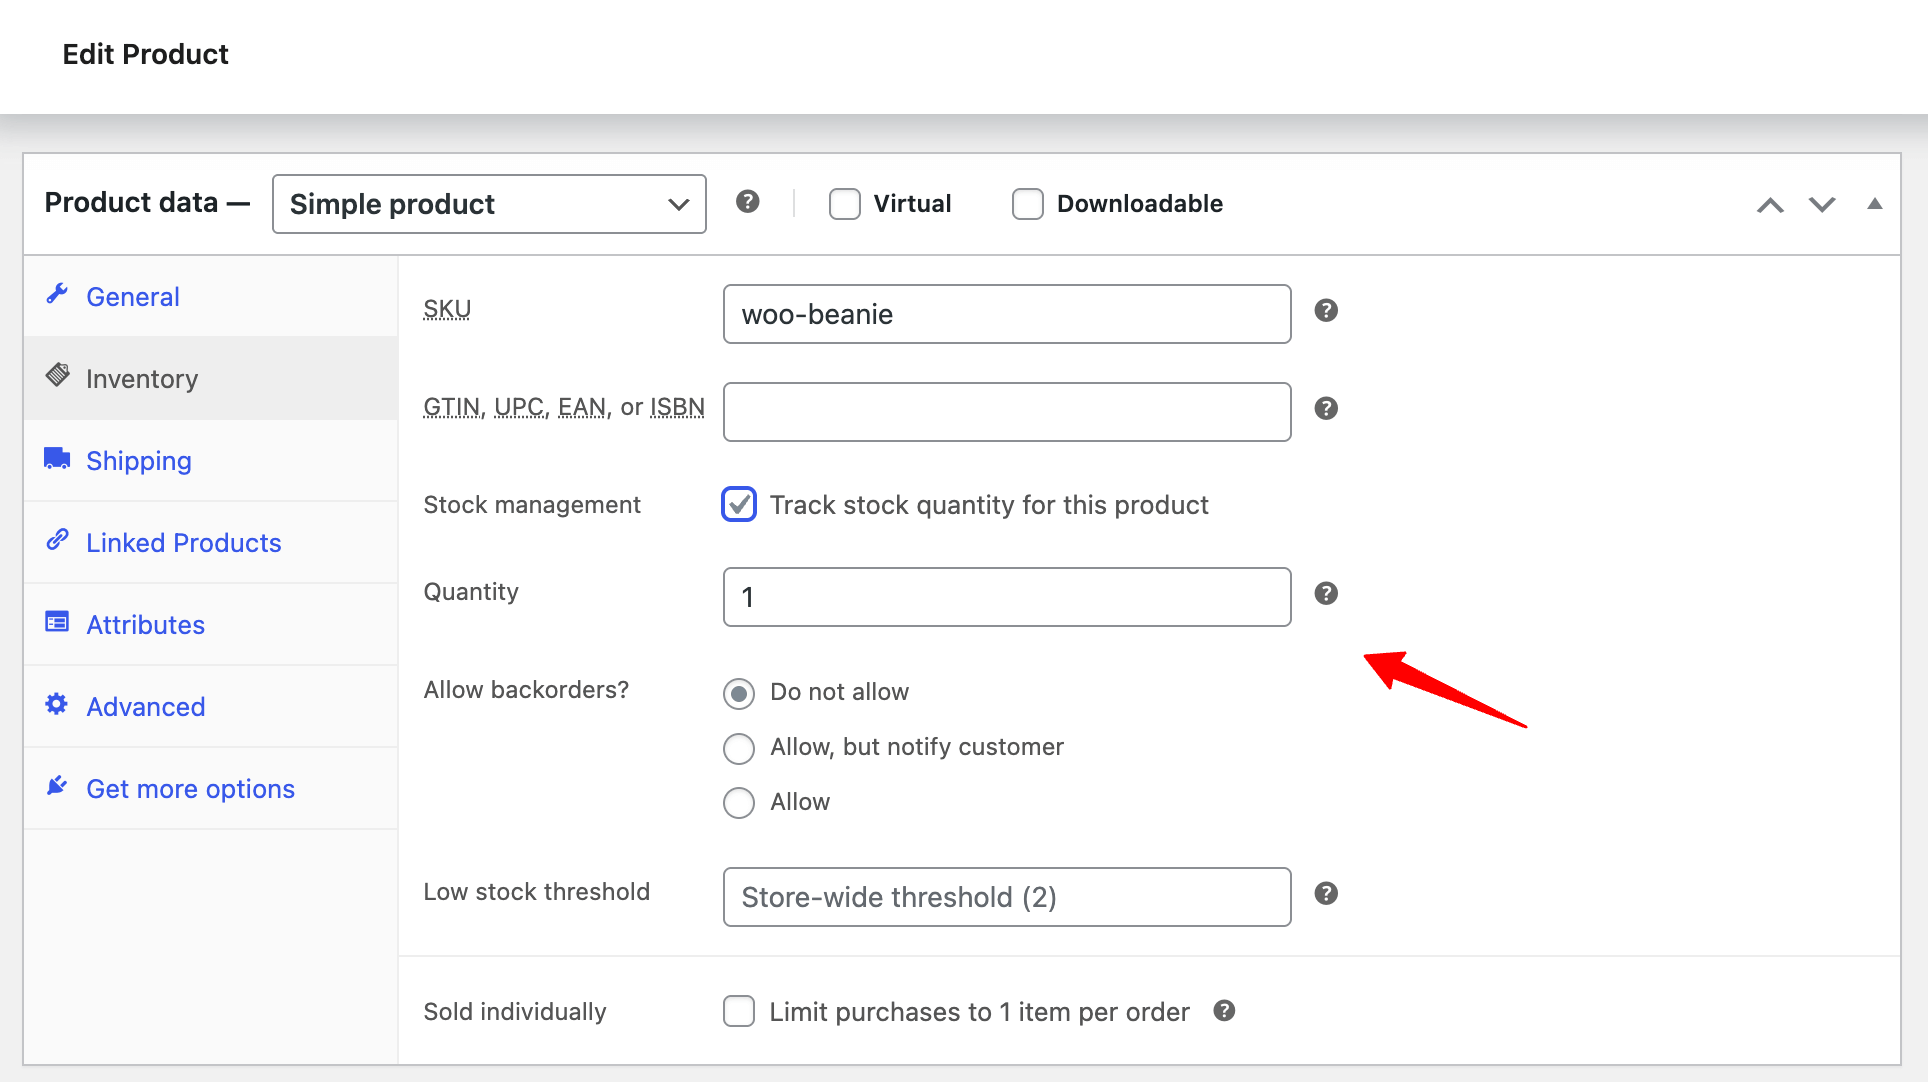Go to the Attributes tab
The height and width of the screenshot is (1082, 1928).
tap(211, 624)
